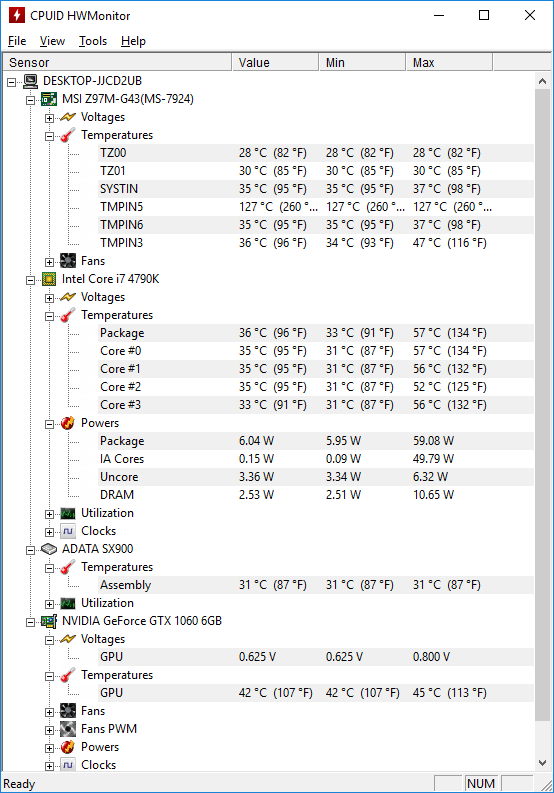Click the CPU Voltages lightning icon

68,297
